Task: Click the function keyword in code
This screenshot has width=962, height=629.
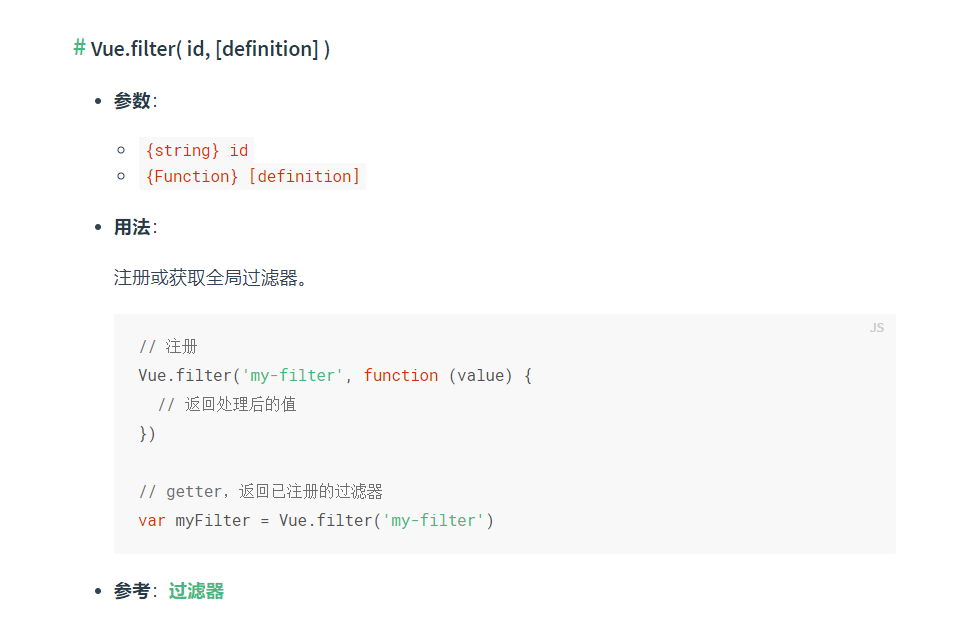Action: tap(401, 376)
